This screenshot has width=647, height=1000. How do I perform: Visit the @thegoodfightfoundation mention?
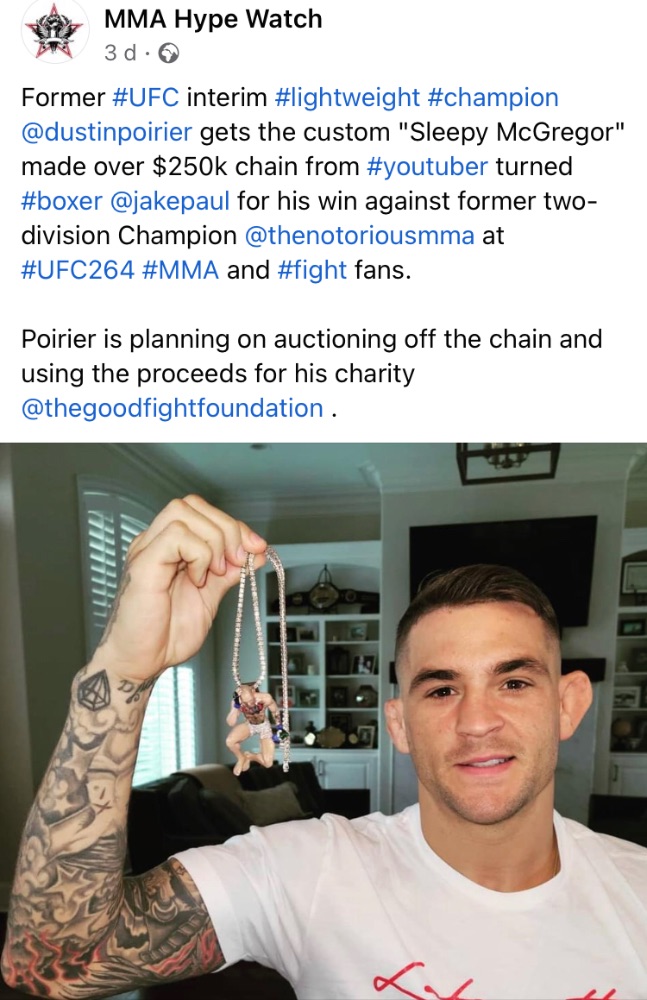coord(172,408)
